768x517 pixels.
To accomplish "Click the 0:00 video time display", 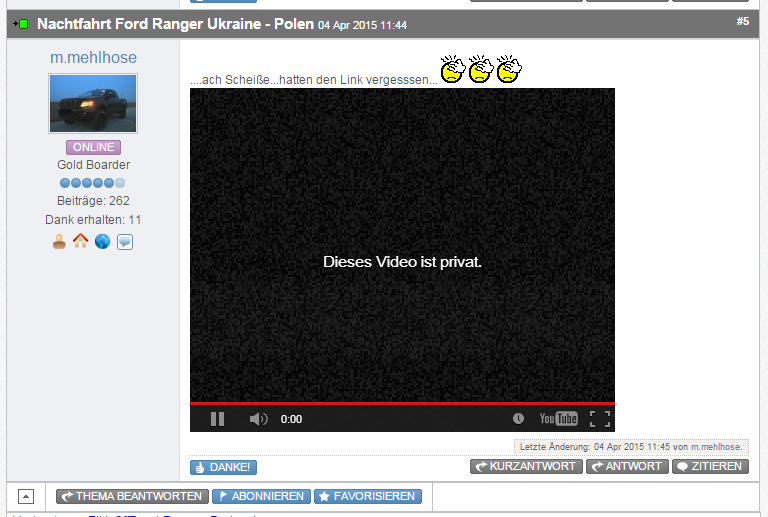I will (291, 419).
